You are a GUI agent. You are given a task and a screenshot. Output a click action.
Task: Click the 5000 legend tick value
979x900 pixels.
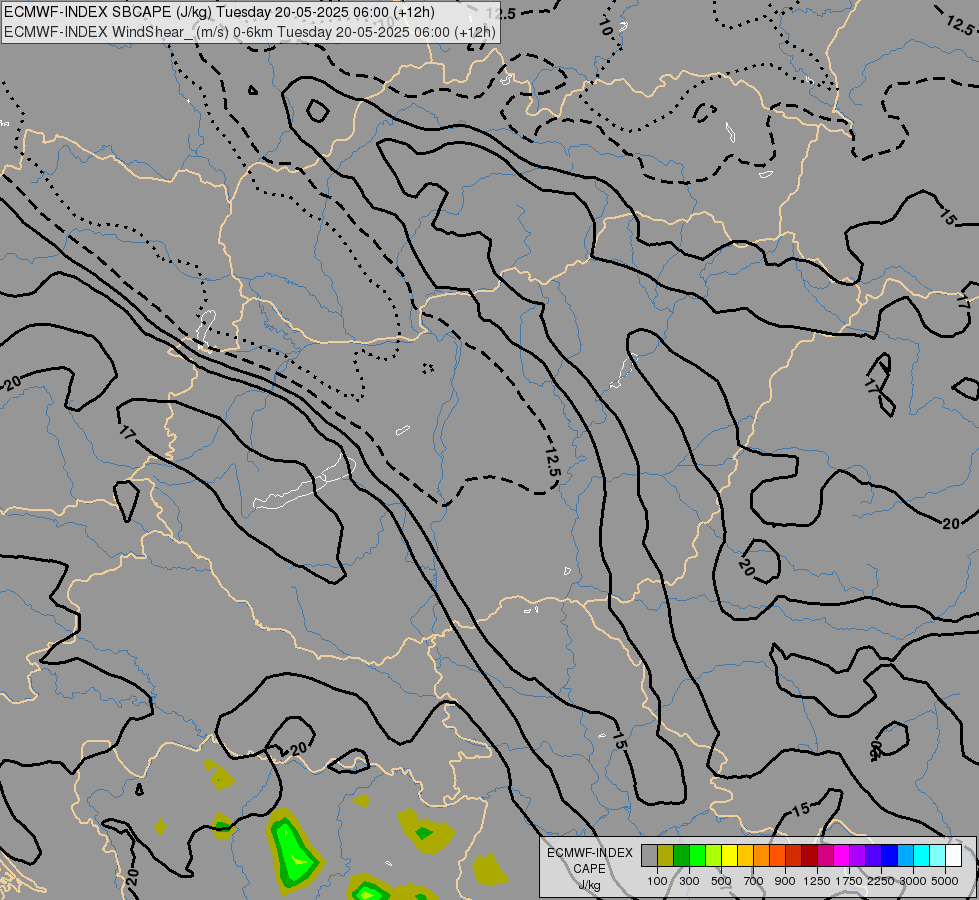[945, 881]
